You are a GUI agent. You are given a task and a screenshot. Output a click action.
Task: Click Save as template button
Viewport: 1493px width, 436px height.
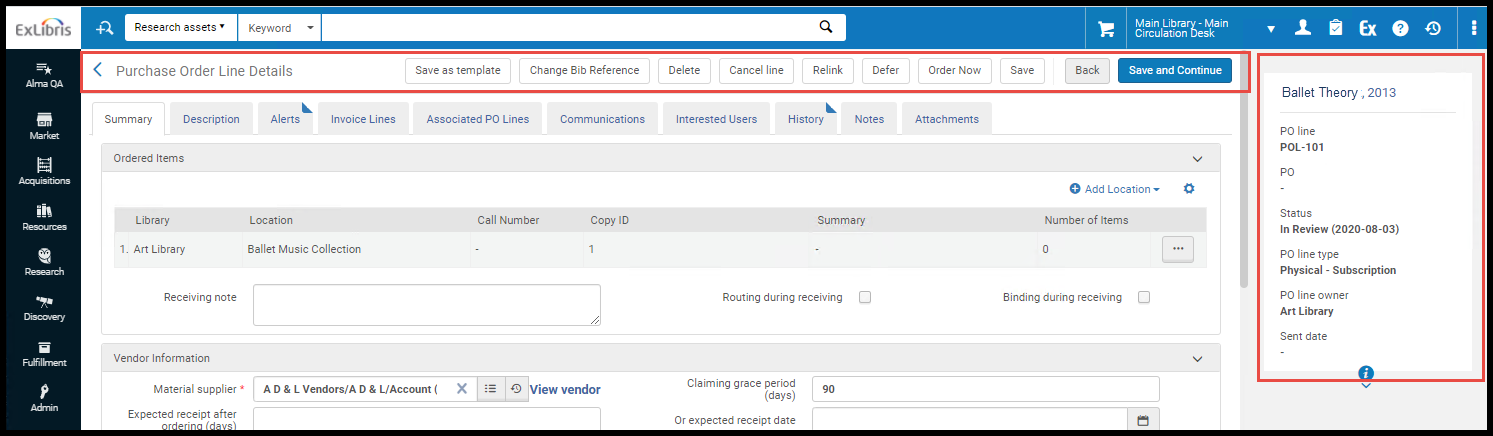(x=458, y=70)
